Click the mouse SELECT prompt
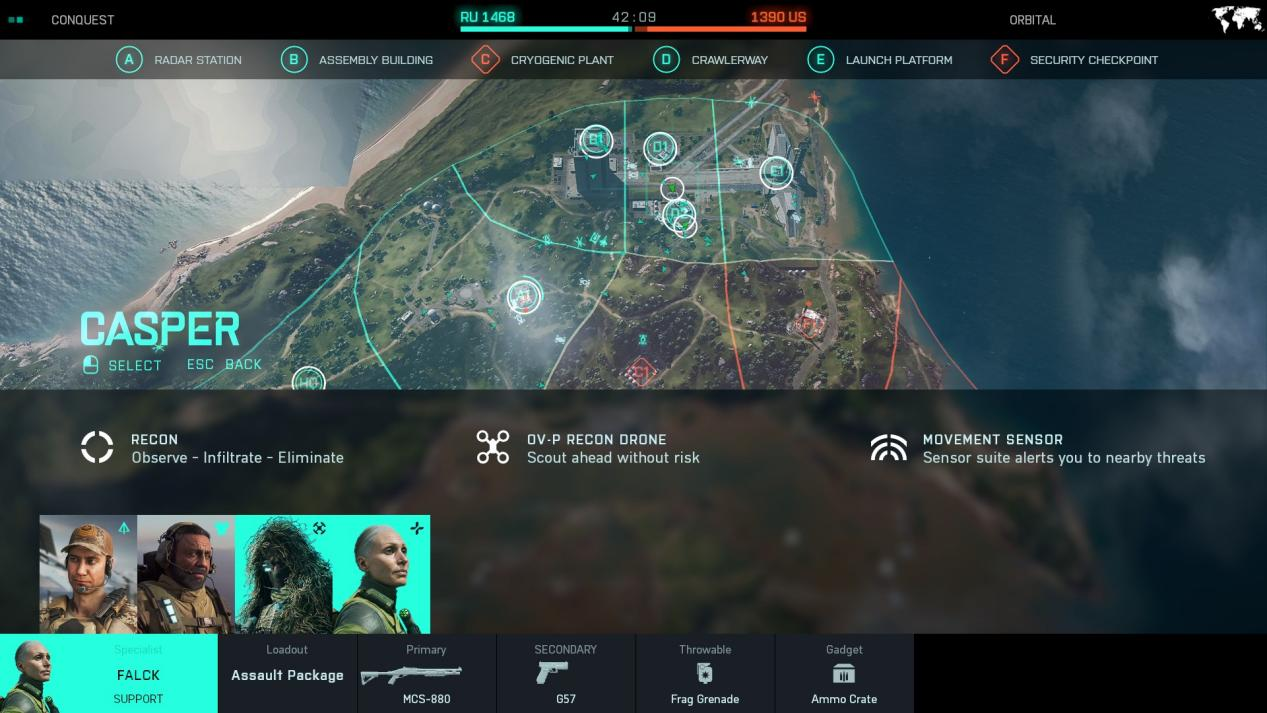 [x=122, y=365]
